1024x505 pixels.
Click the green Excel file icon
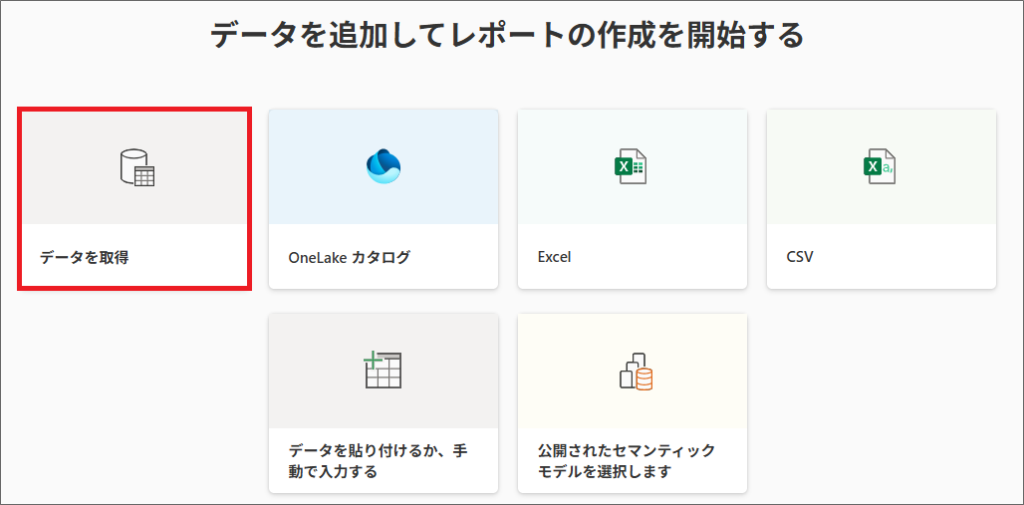(x=631, y=167)
